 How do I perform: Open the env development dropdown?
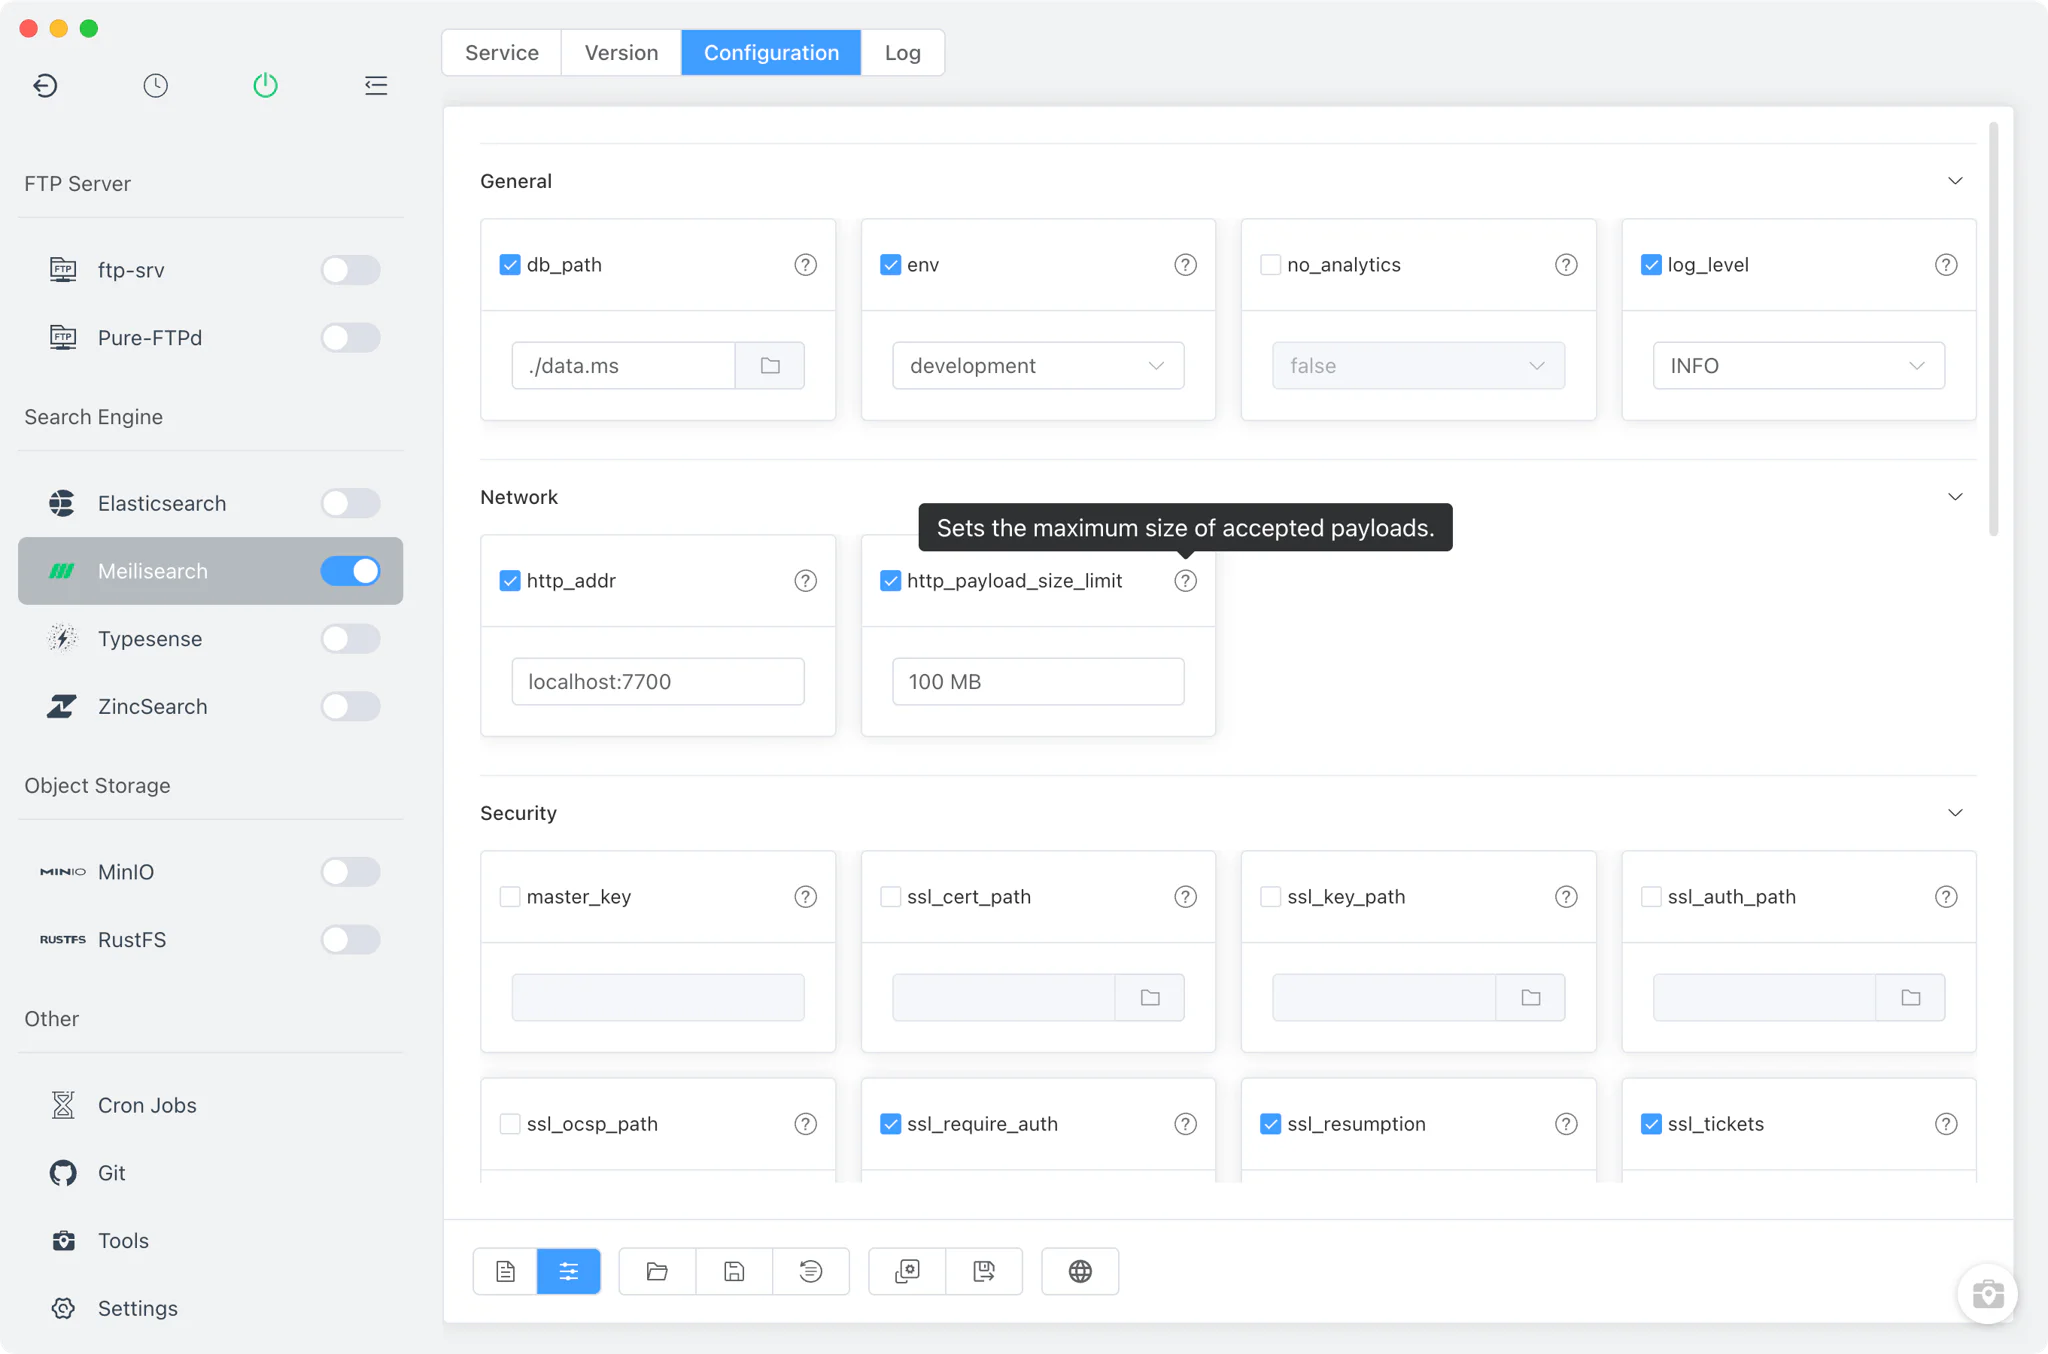tap(1038, 366)
